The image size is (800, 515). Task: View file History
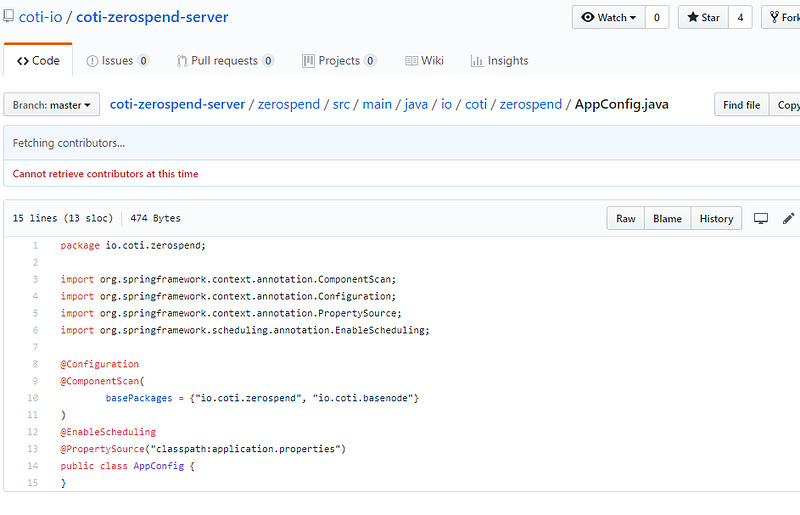point(716,219)
